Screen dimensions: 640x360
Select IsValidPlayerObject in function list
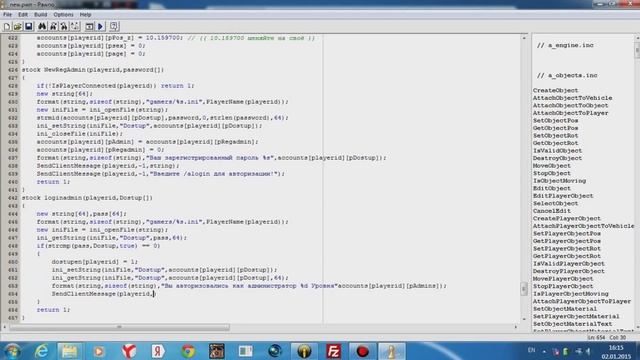coord(569,264)
